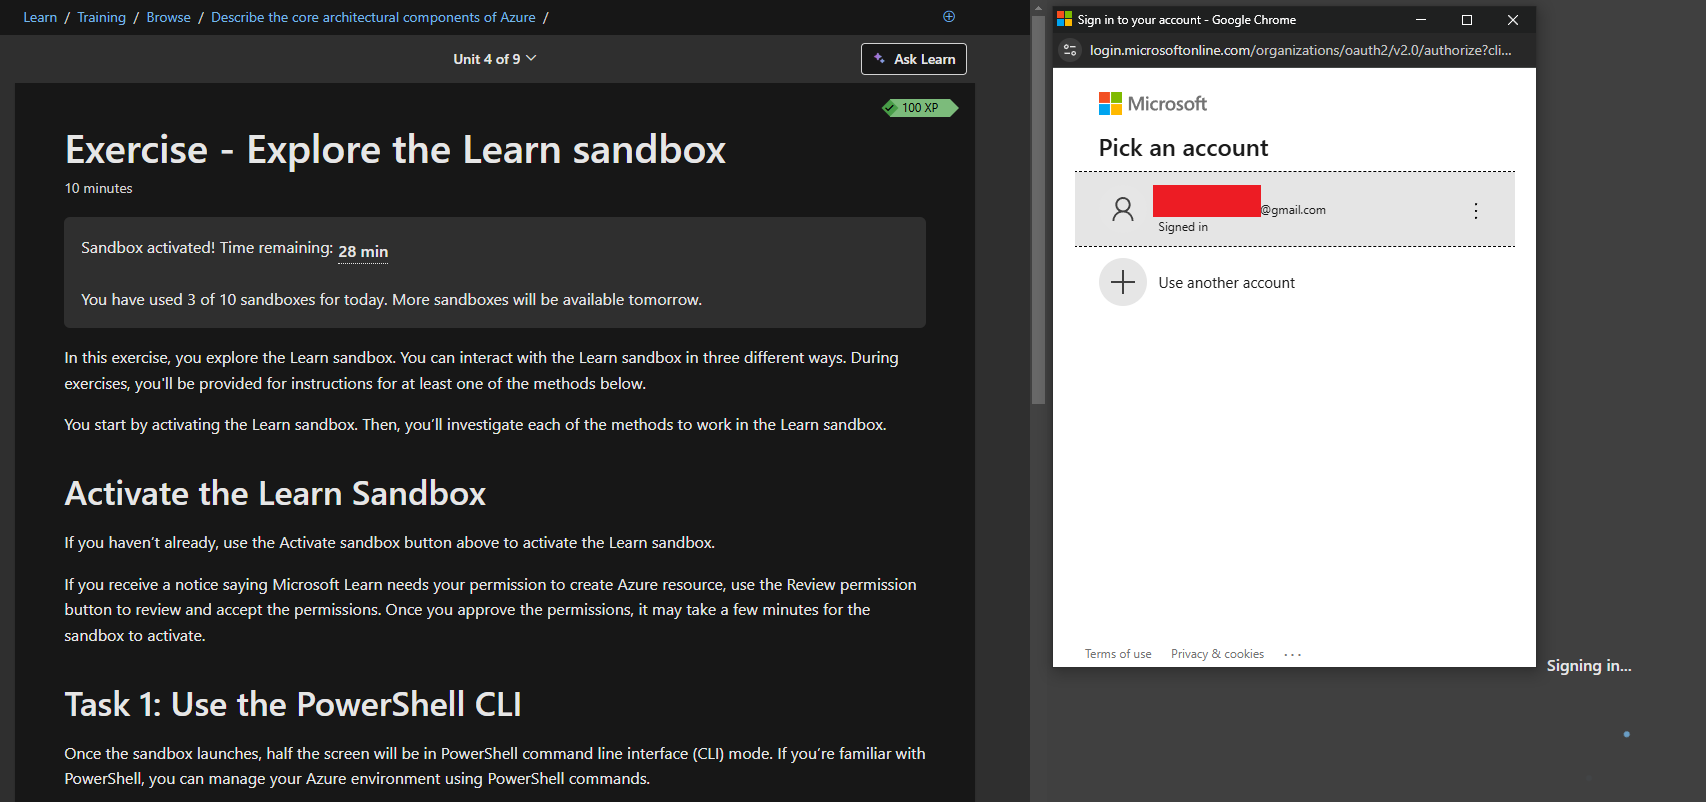The image size is (1706, 802).
Task: Open the Learn breadcrumb link
Action: pos(40,17)
